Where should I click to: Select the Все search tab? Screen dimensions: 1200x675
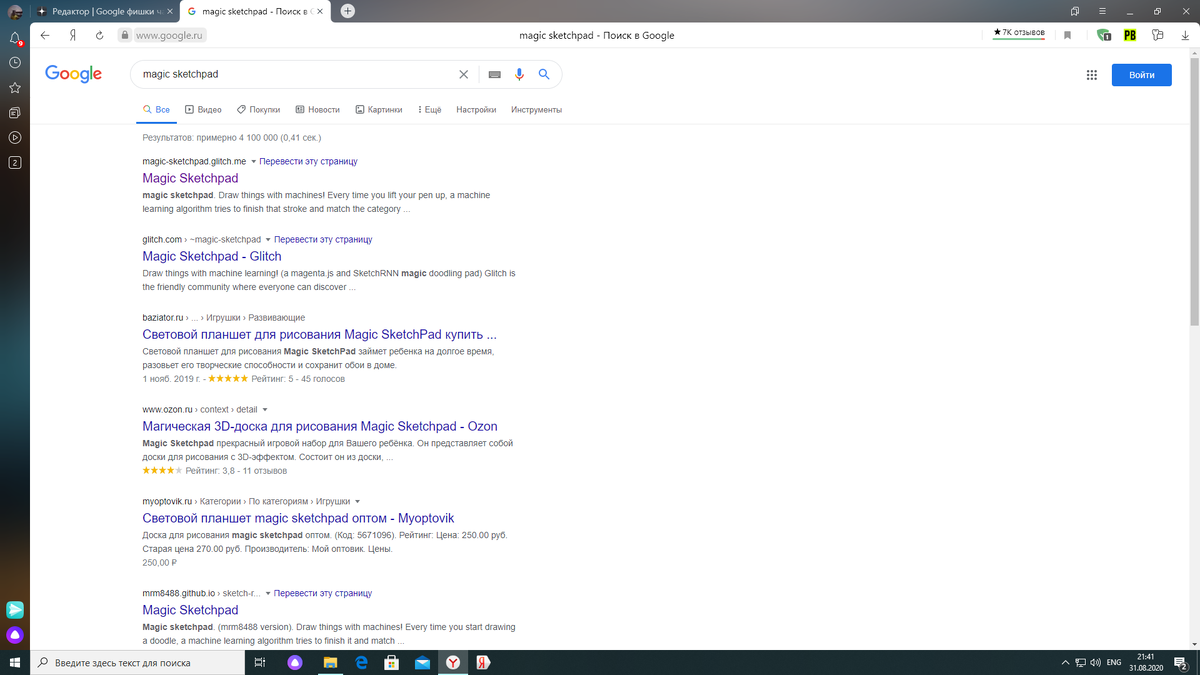point(156,110)
